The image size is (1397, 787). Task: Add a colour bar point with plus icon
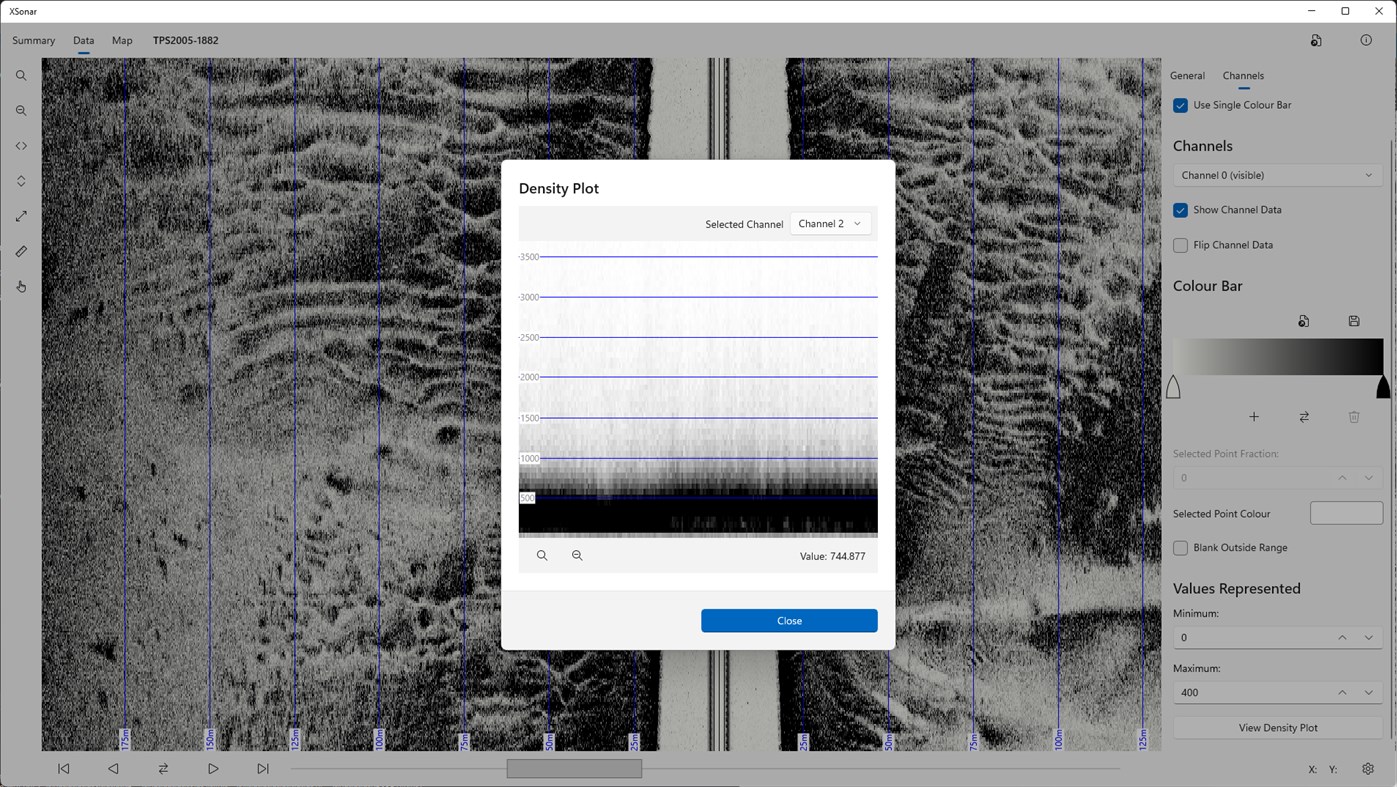coord(1254,417)
